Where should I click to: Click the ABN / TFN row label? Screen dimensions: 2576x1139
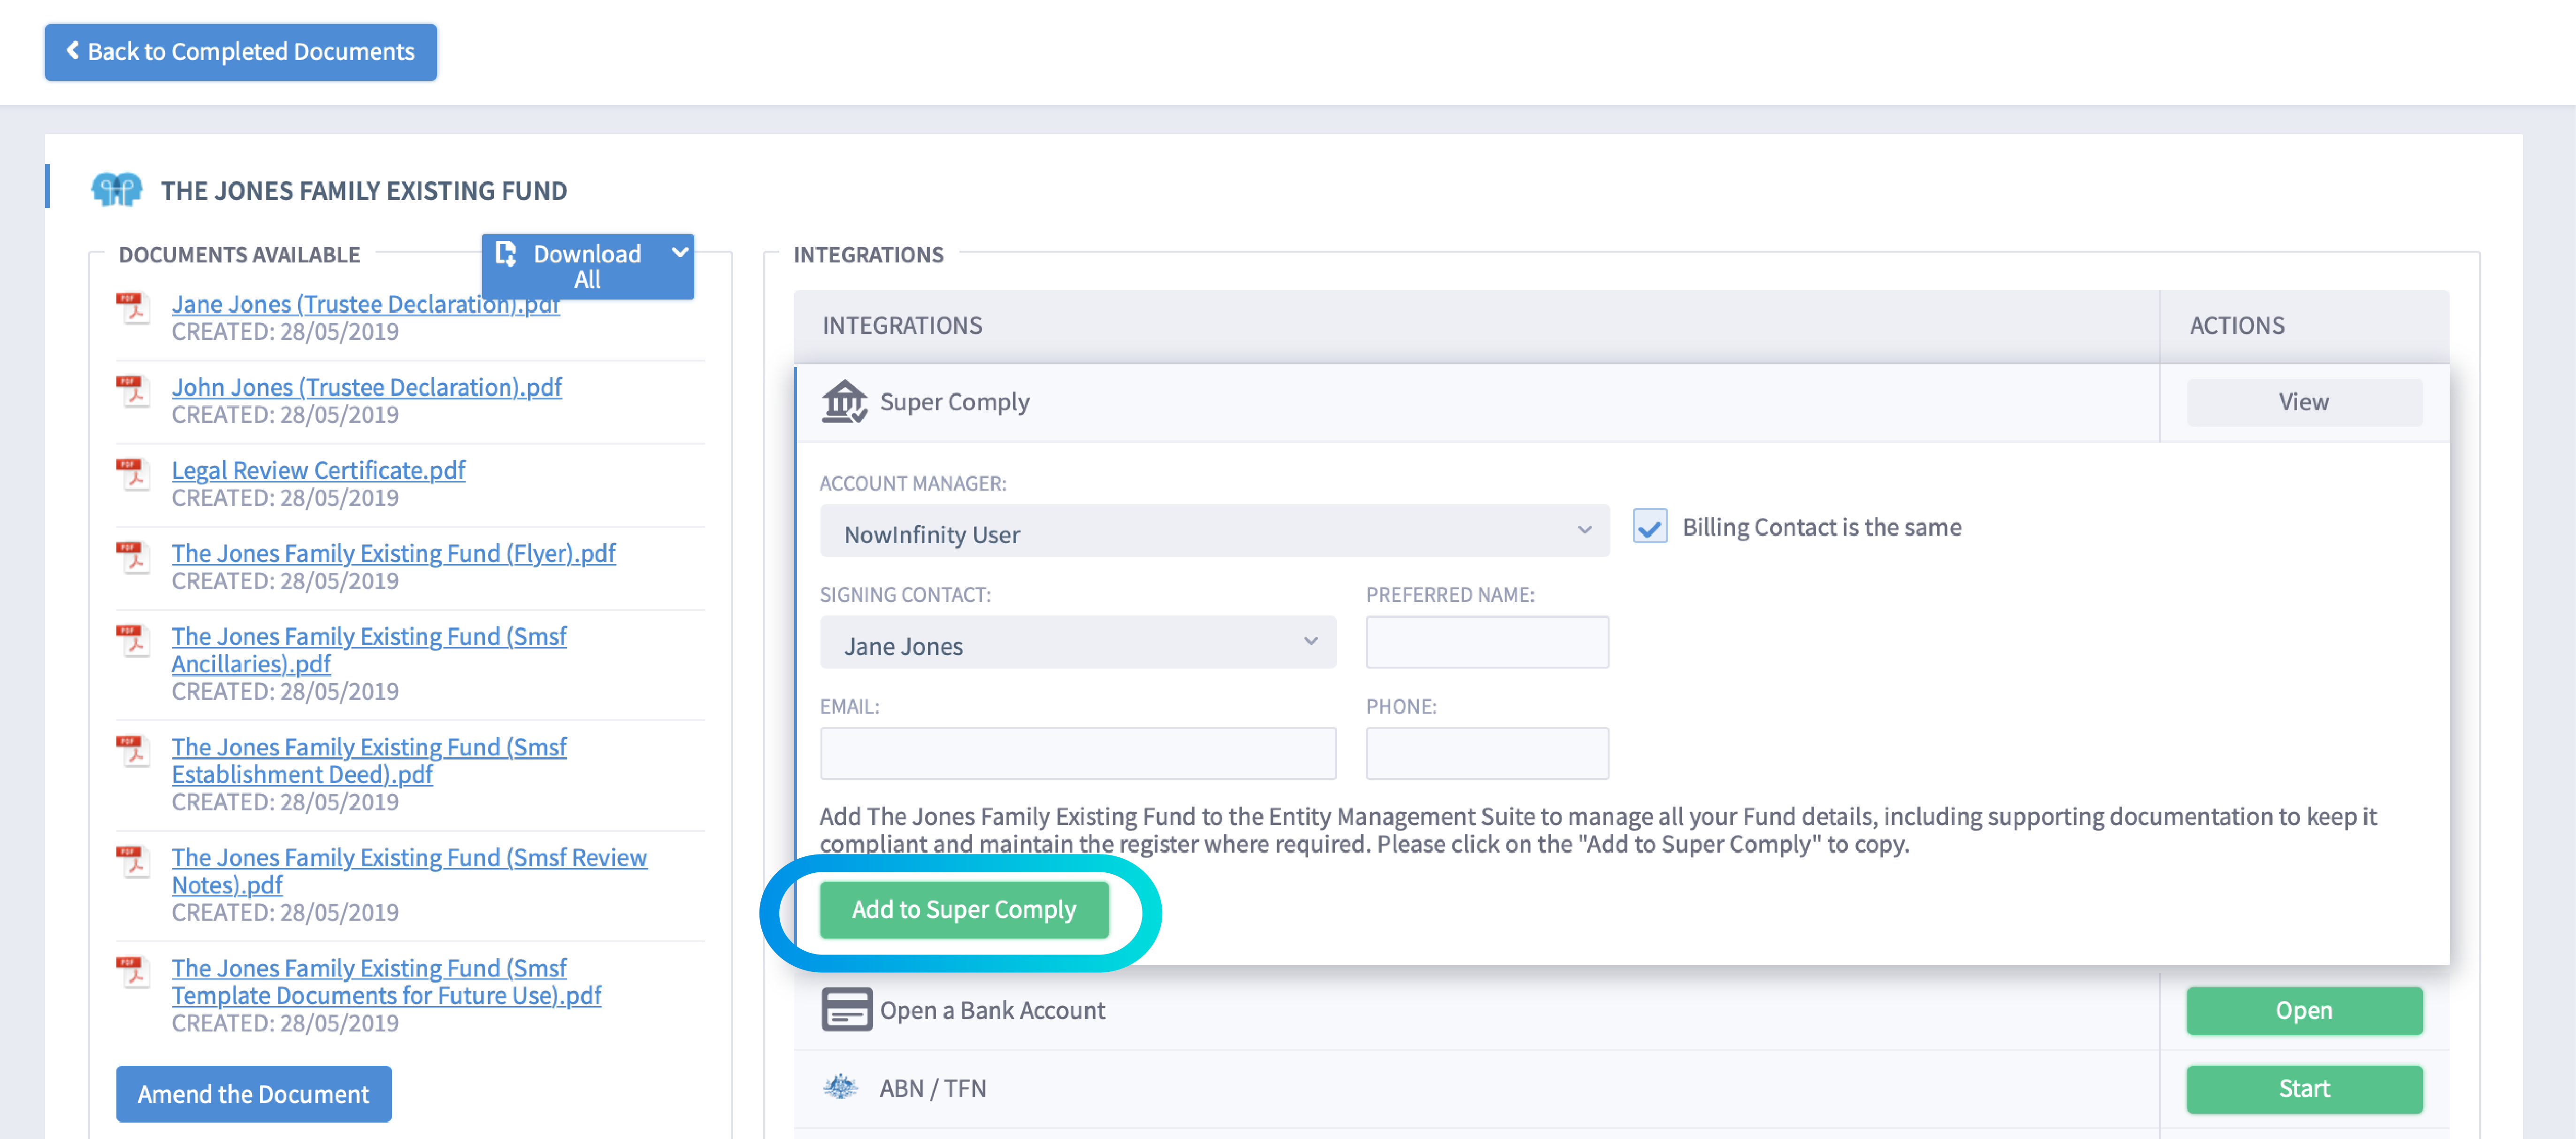[932, 1089]
